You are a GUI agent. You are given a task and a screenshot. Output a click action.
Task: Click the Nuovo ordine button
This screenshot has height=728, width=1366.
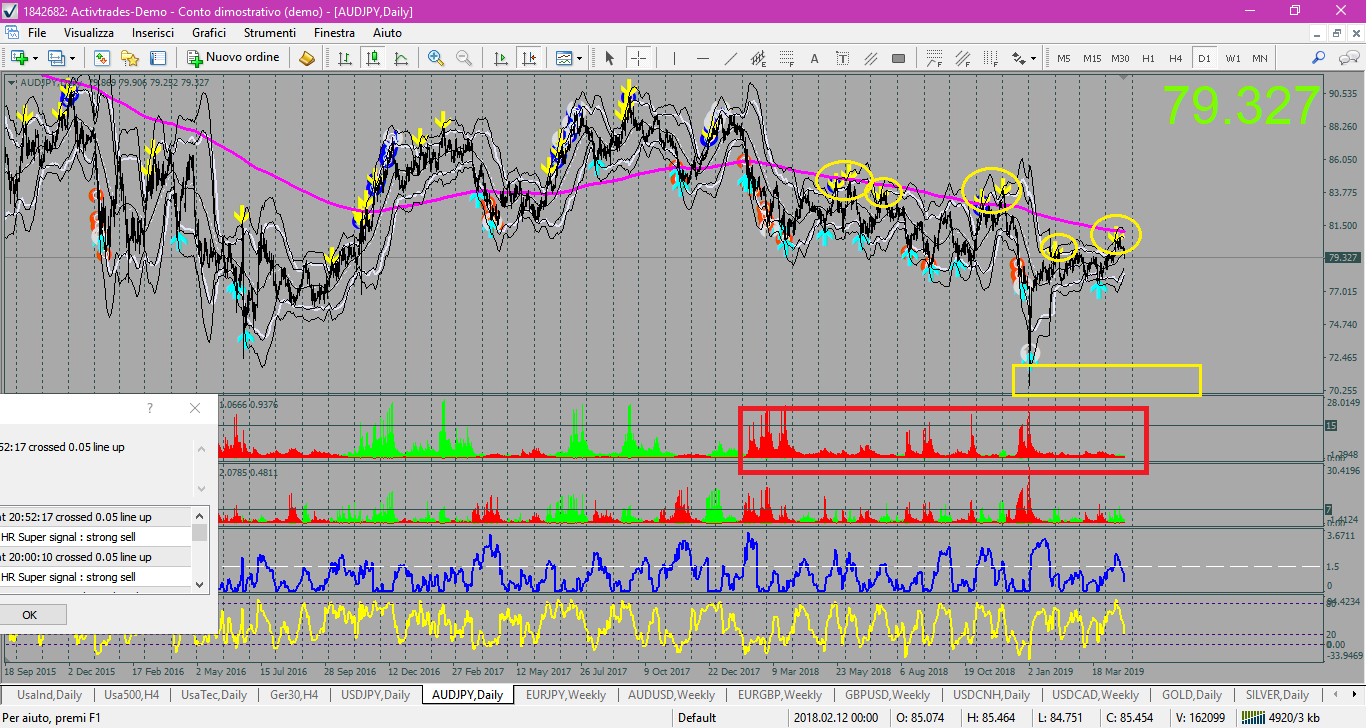pos(234,58)
